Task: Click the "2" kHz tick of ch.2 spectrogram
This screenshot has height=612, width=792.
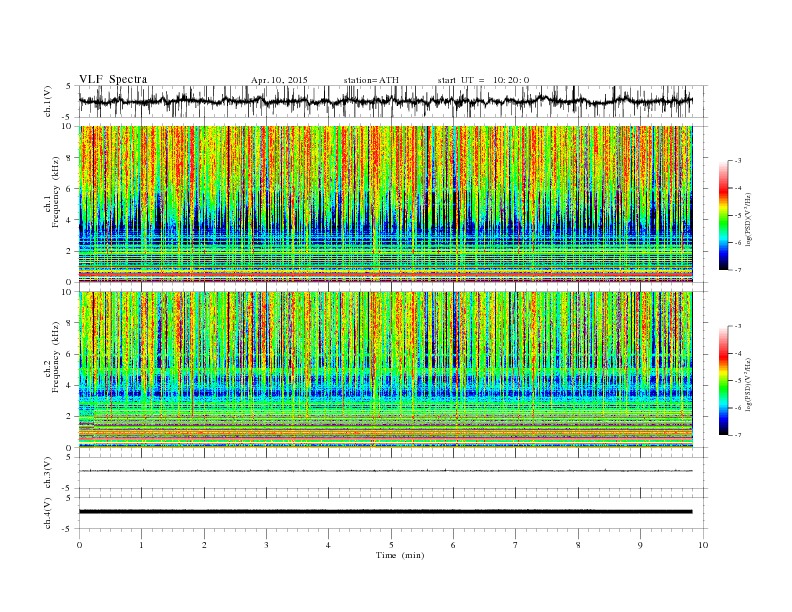Action: click(69, 417)
